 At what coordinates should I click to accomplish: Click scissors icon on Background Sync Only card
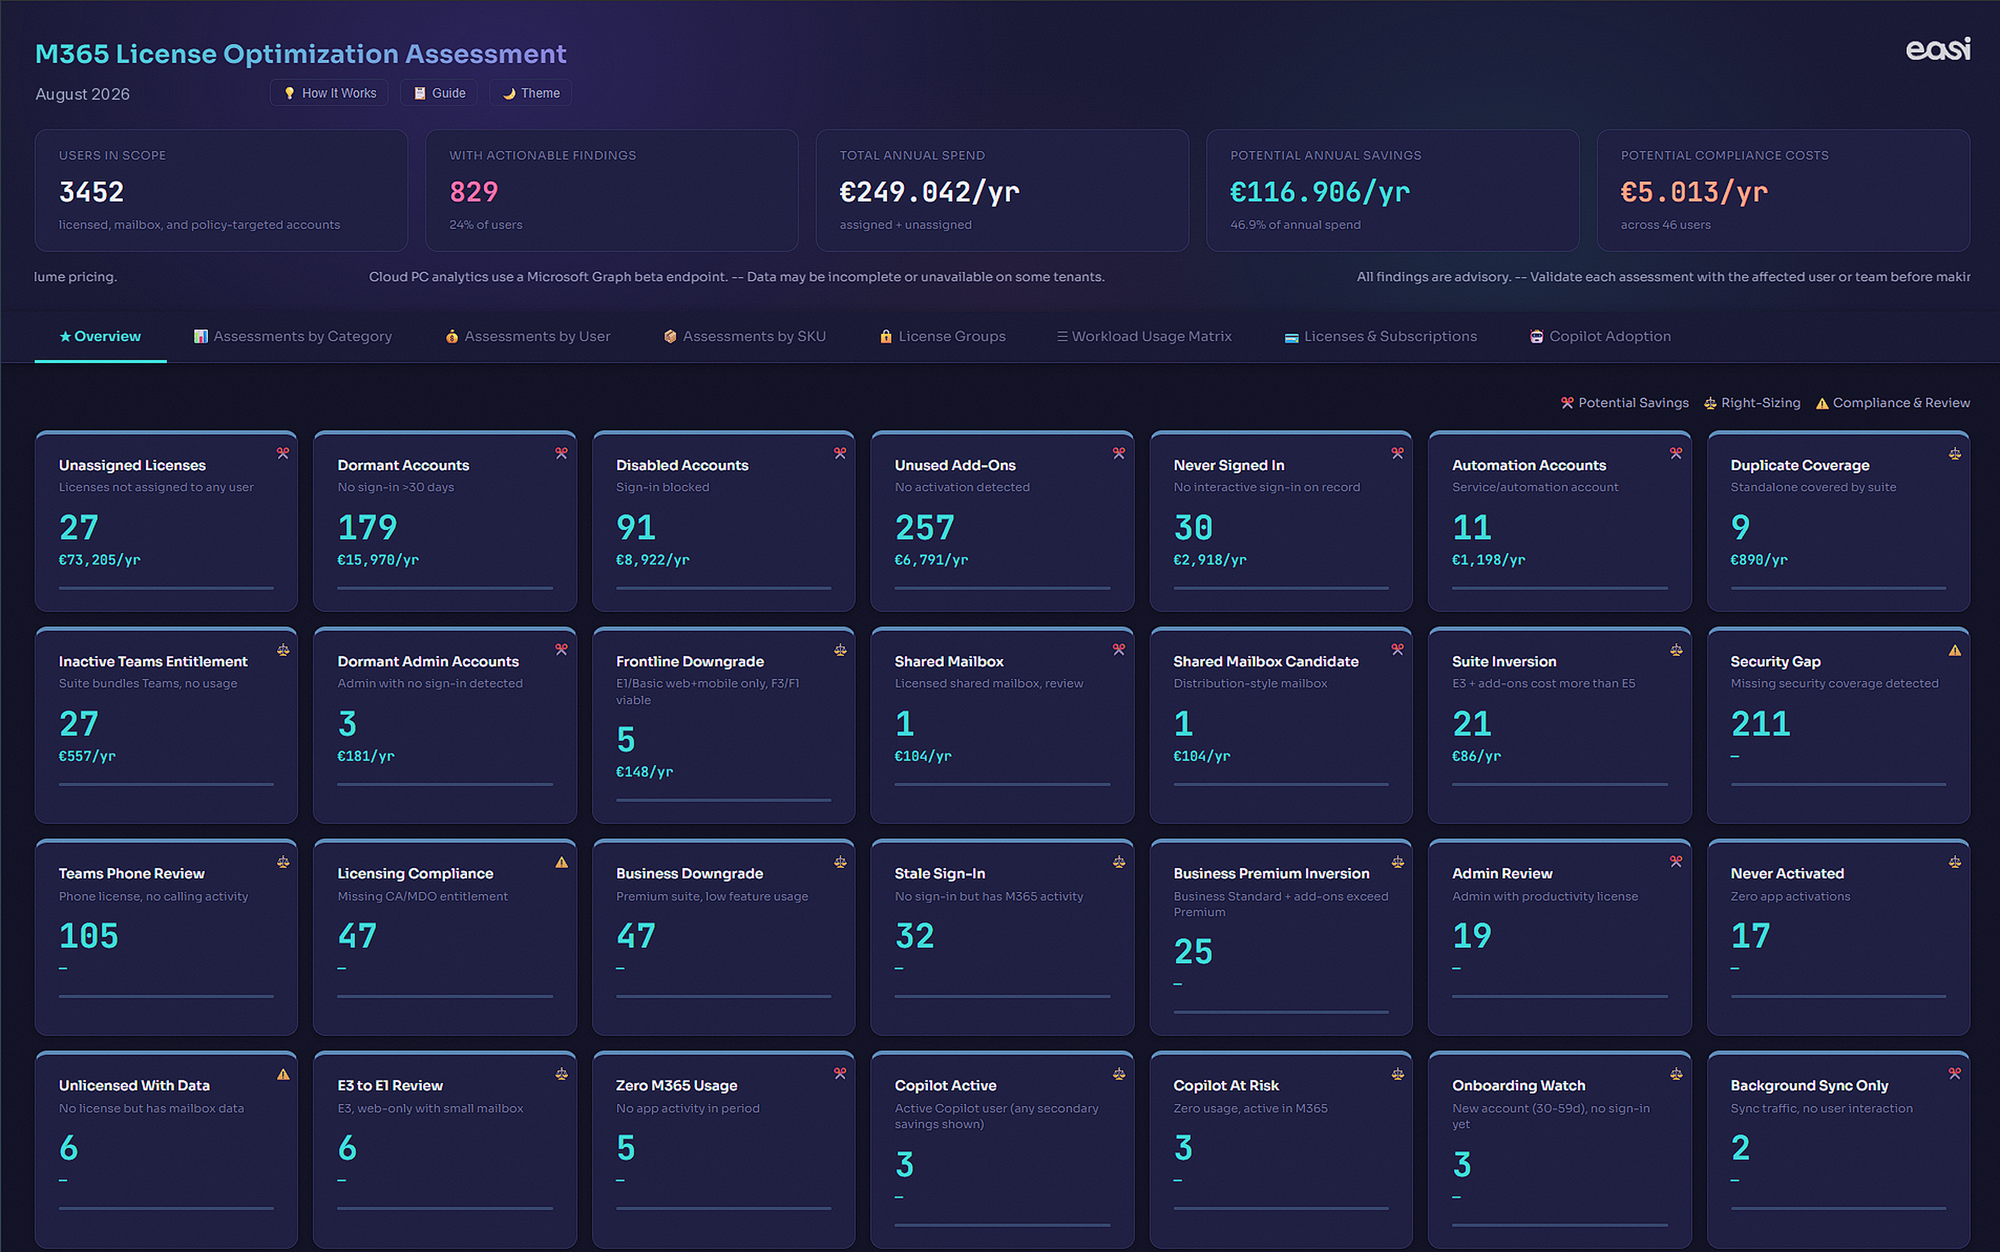click(x=1955, y=1074)
